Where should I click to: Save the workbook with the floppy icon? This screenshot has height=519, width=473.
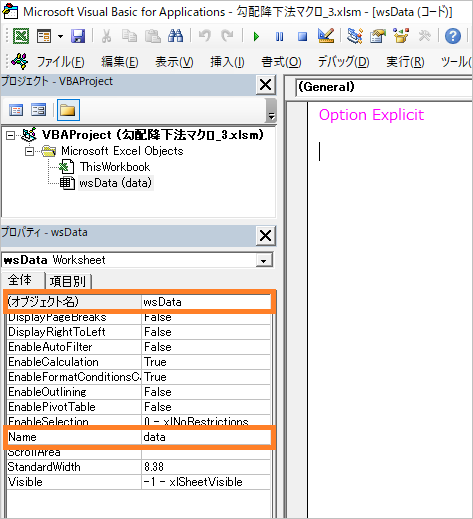click(x=78, y=36)
